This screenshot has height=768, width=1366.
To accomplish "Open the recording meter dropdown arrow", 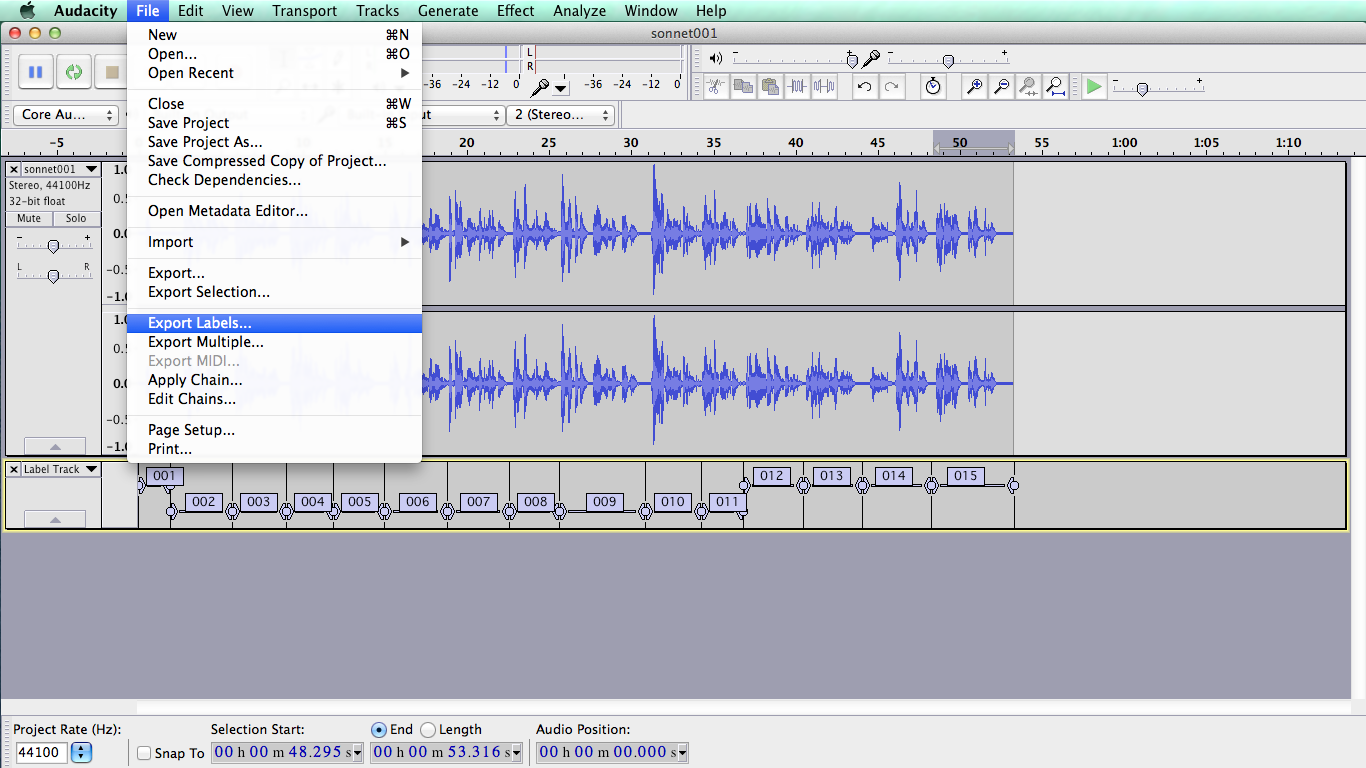I will 560,88.
